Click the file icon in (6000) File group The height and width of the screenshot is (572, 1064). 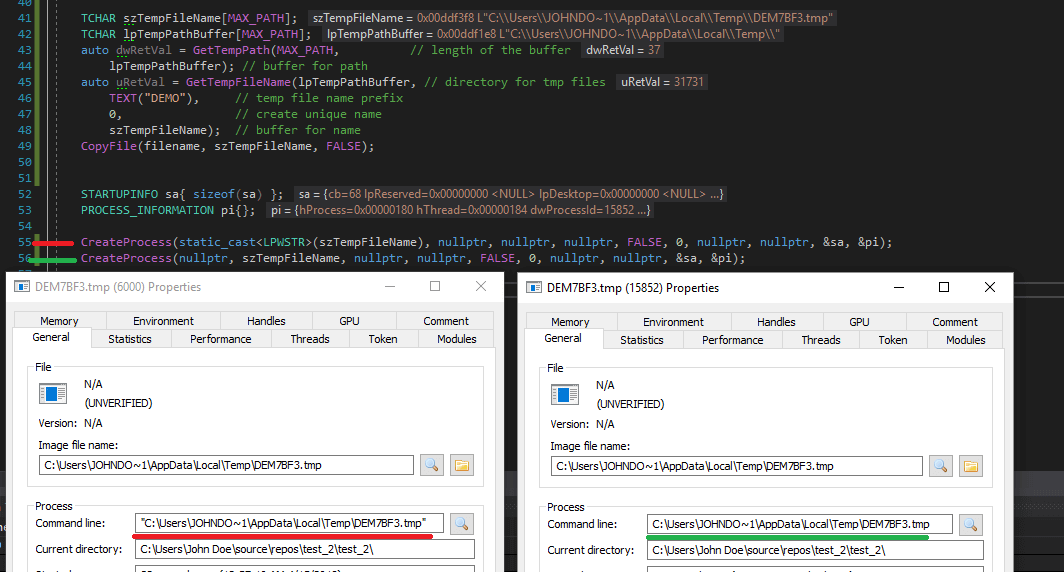coord(53,394)
